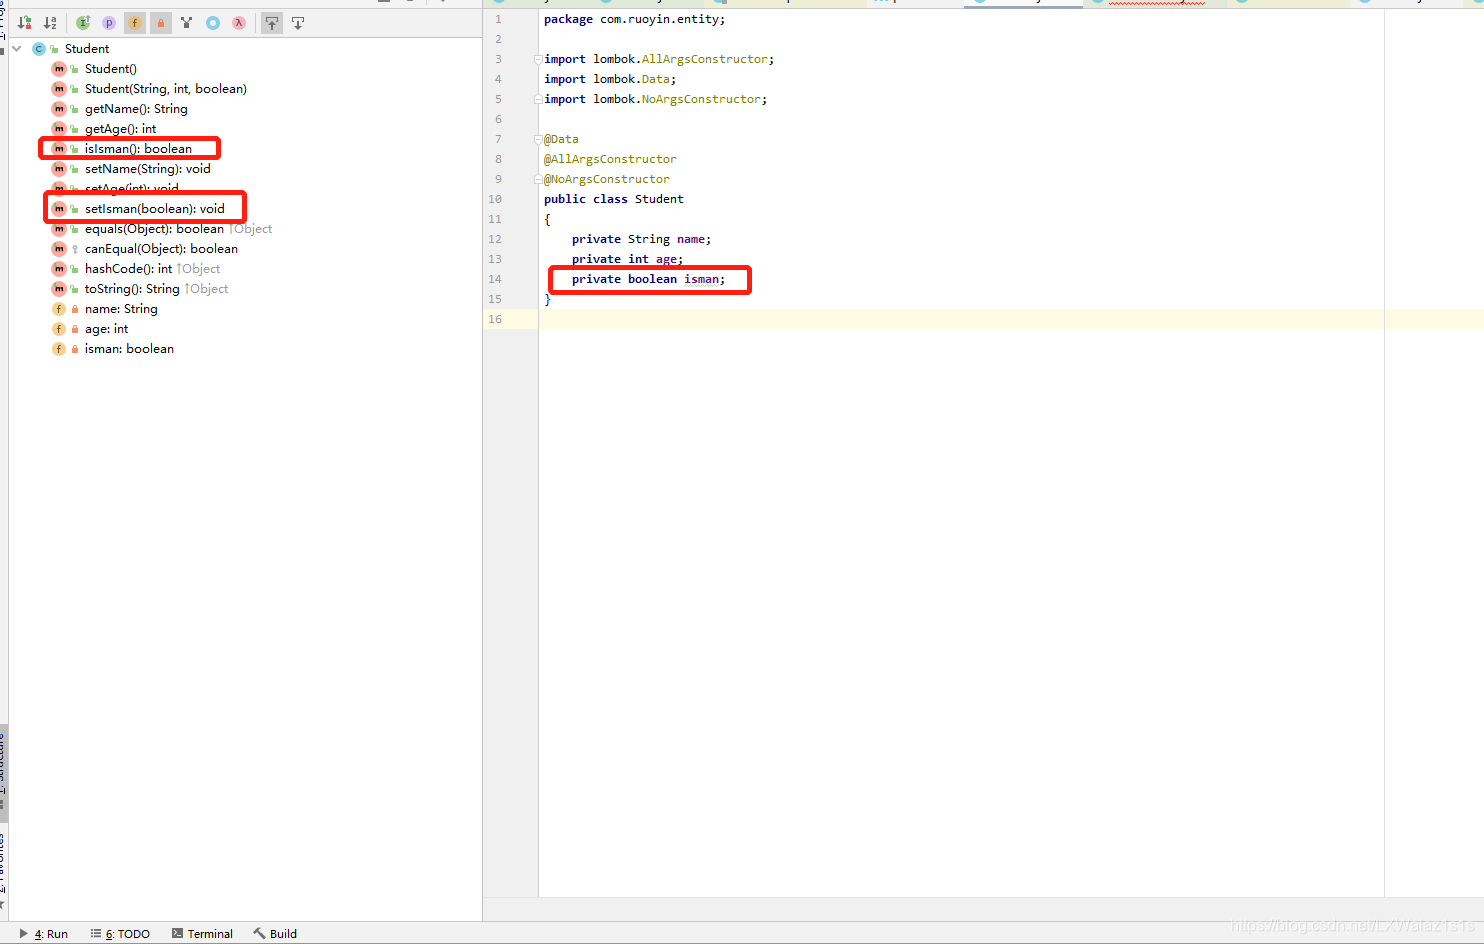Select the name: String field
This screenshot has width=1484, height=944.
121,309
